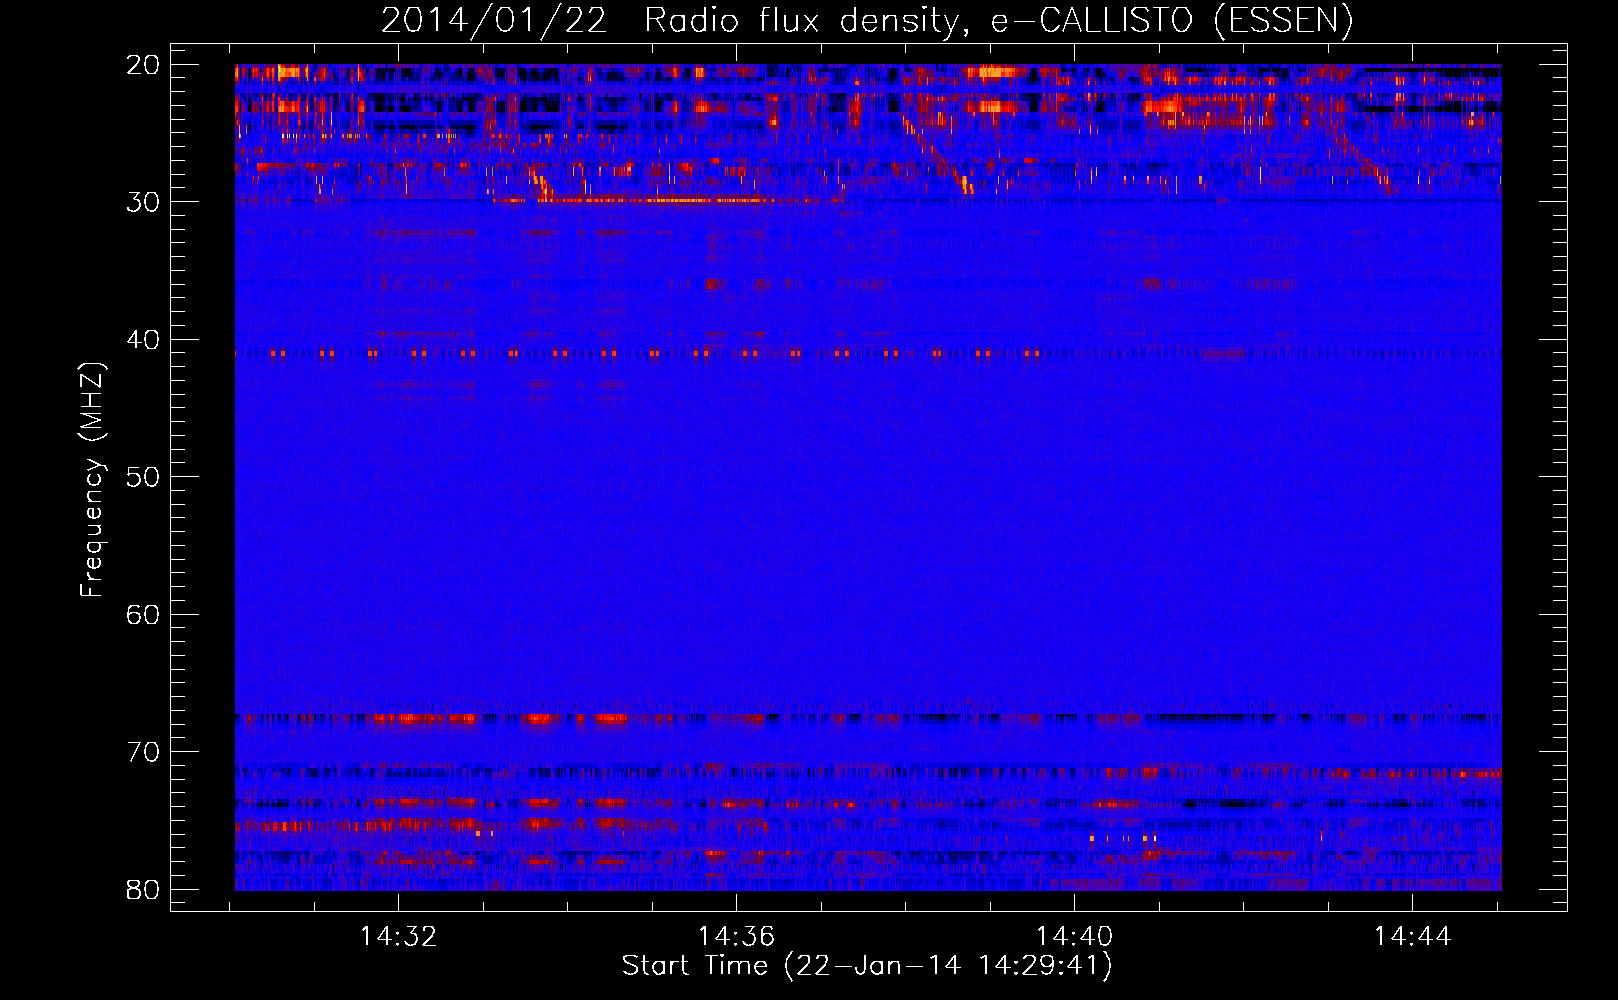Click the 14:32 time tick label

(x=399, y=937)
